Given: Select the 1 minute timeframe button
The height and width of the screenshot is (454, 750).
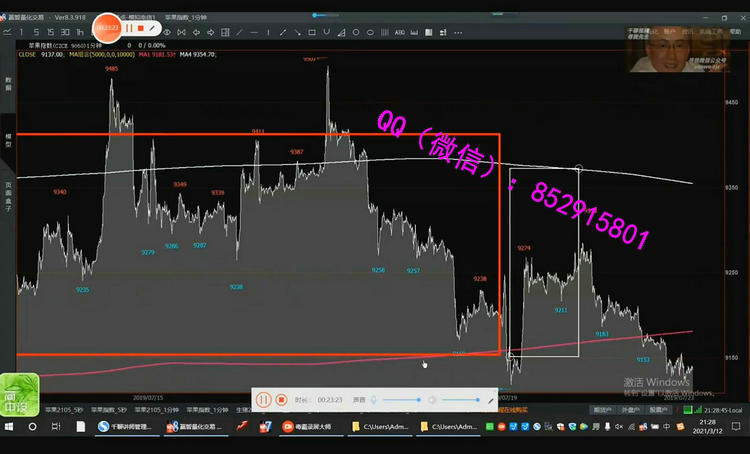Looking at the screenshot, I should coord(21,32).
